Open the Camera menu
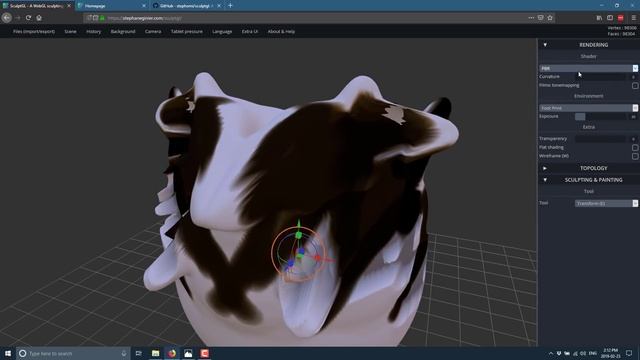This screenshot has width=640, height=360. 153,31
